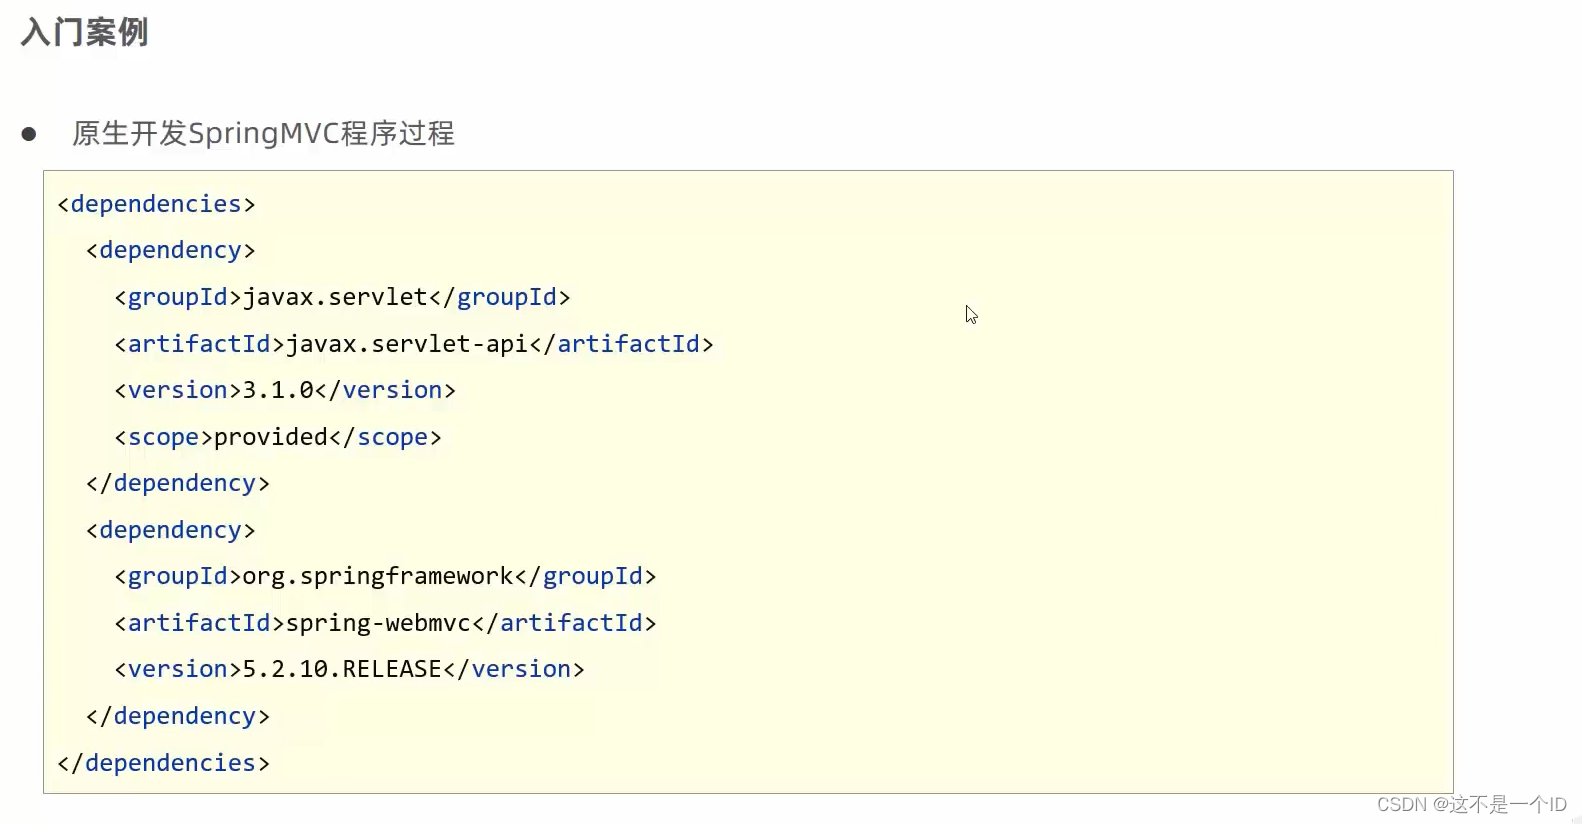Select the artifactId line with spring-webmvc
Screen dimensions: 1582x824
[386, 623]
